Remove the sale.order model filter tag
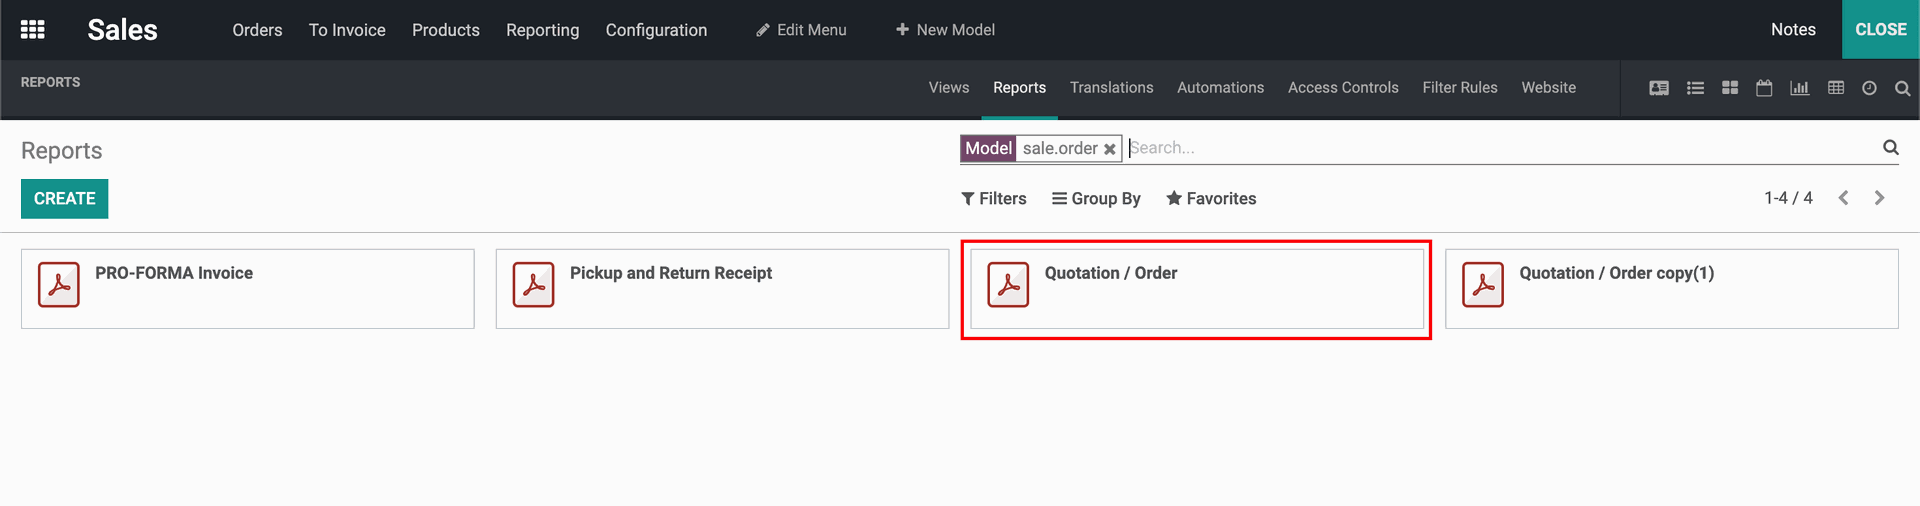Viewport: 1920px width, 506px height. (1109, 149)
